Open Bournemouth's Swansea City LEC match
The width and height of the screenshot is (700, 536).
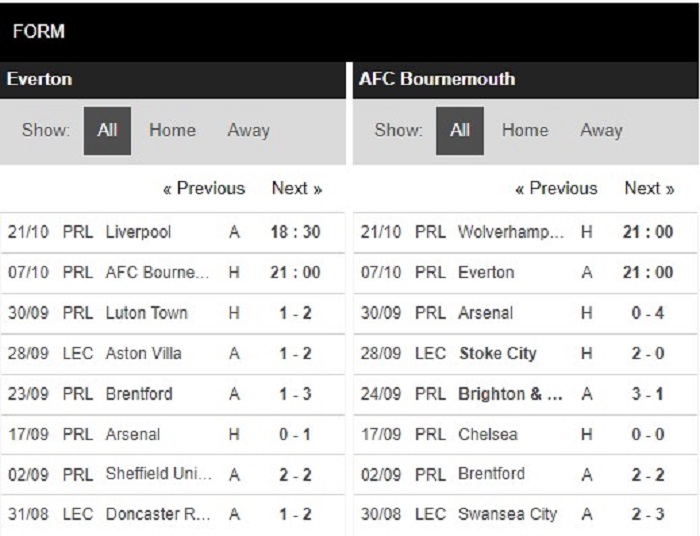pyautogui.click(x=525, y=515)
